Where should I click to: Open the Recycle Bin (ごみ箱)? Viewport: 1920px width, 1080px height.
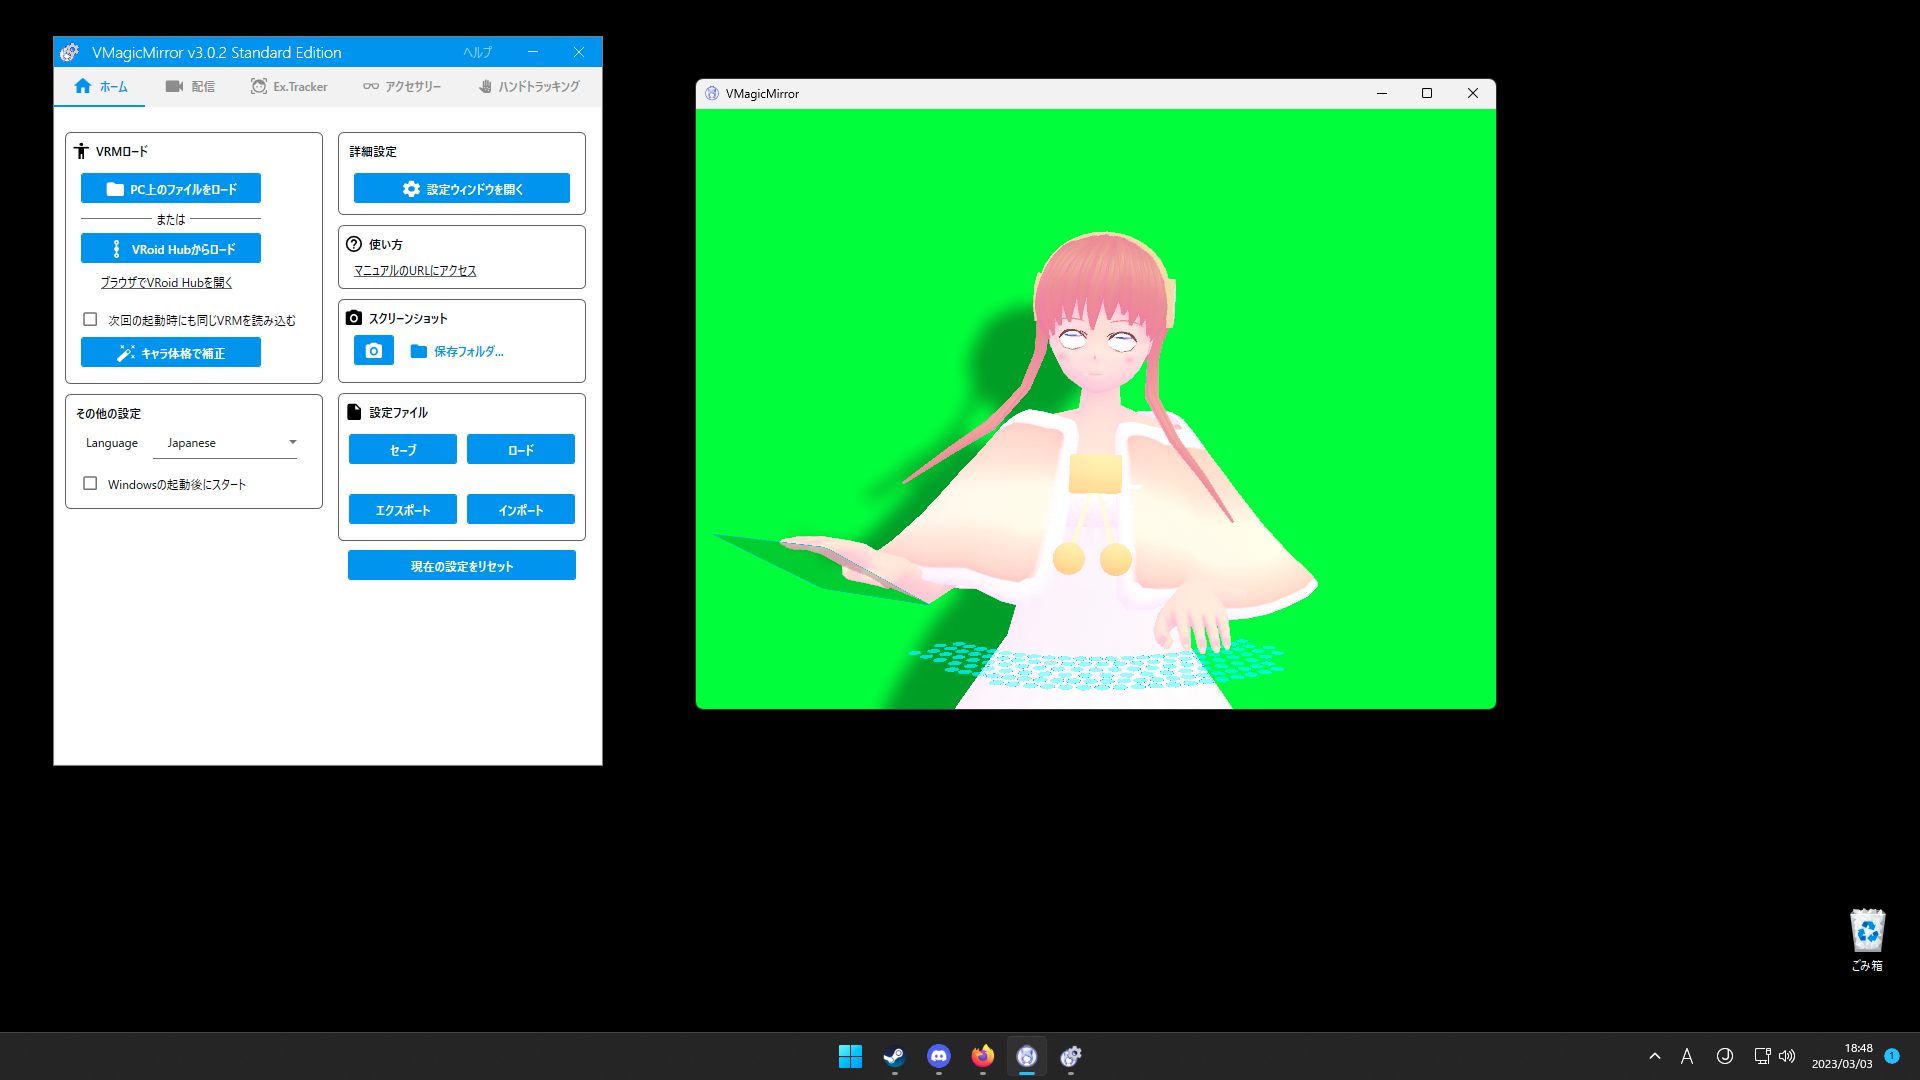point(1868,932)
